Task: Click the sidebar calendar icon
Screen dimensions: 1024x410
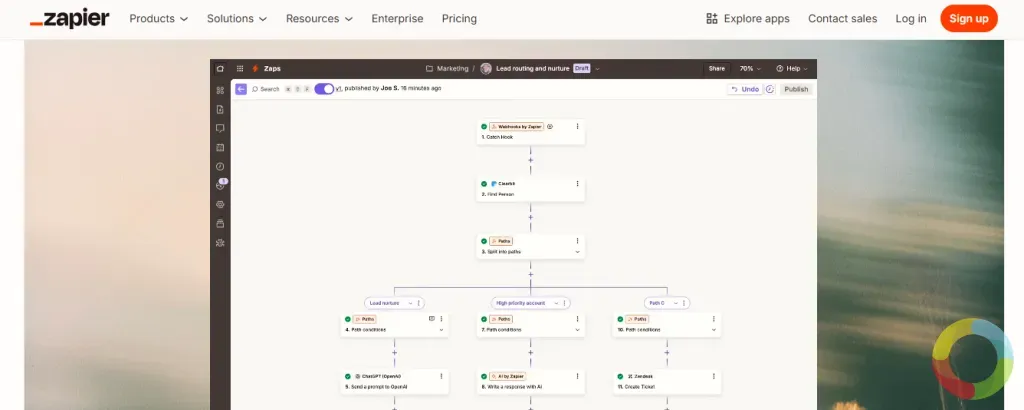Action: tap(220, 148)
